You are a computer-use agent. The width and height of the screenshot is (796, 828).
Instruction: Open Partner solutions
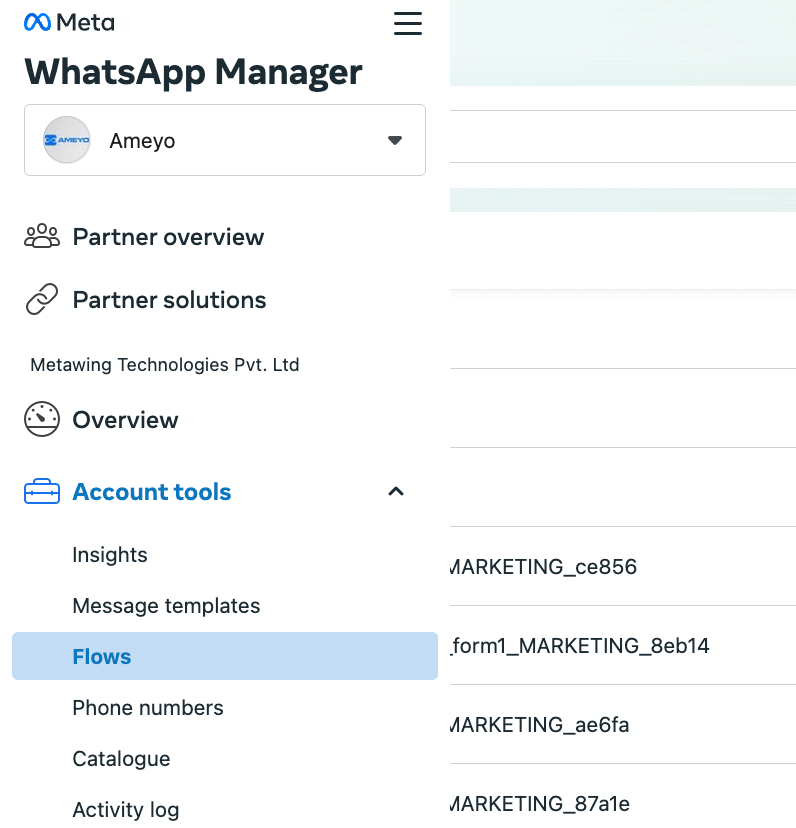170,300
